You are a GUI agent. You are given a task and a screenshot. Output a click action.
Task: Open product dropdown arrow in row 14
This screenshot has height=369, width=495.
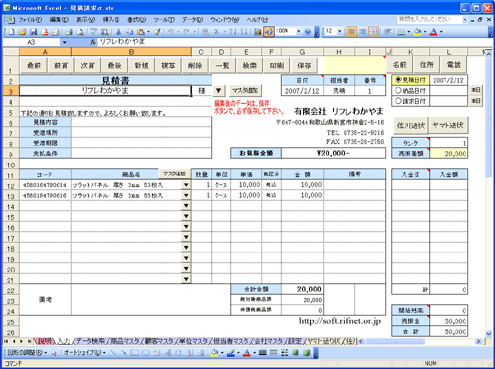(186, 206)
